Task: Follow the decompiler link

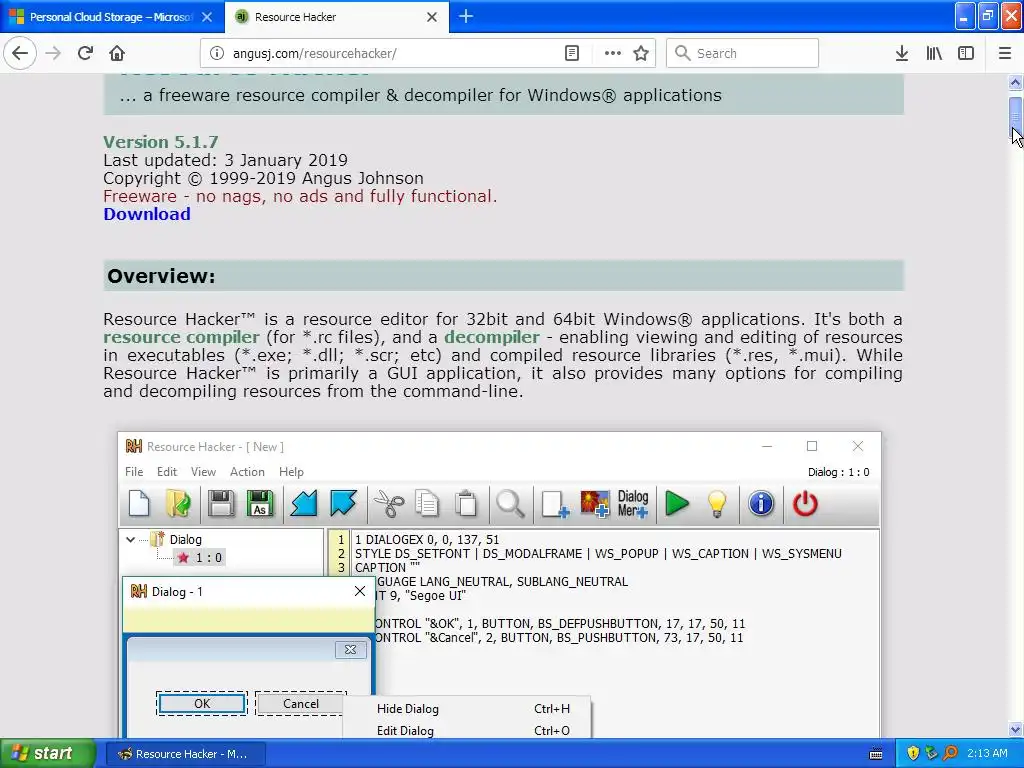Action: point(492,337)
